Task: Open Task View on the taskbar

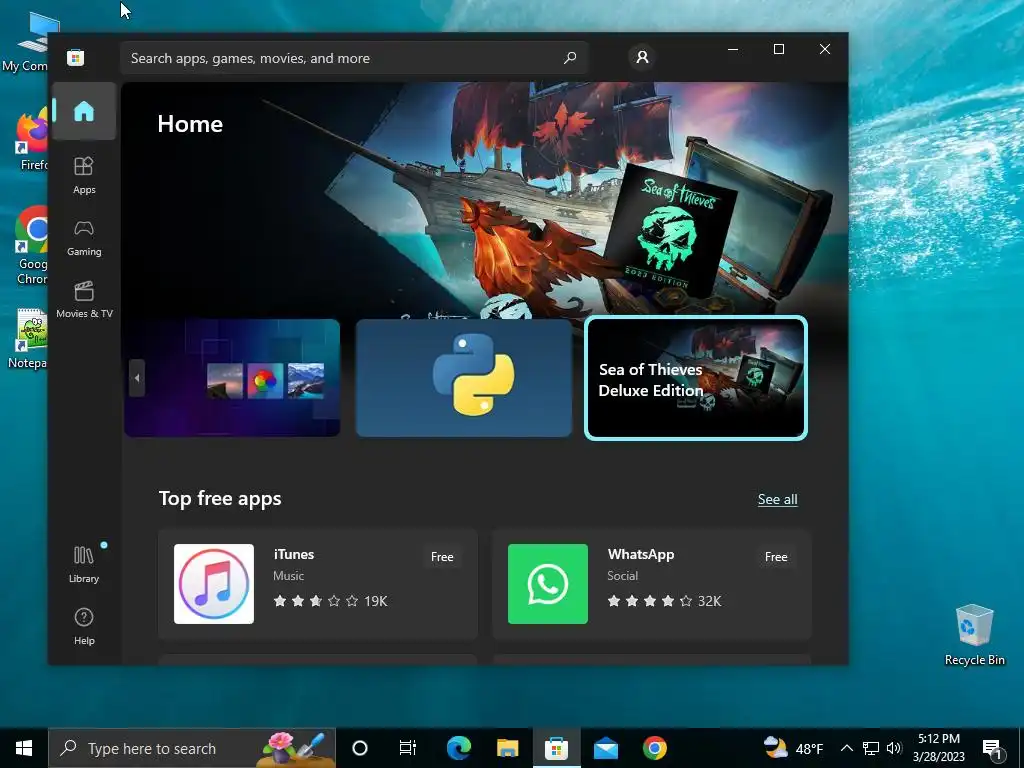Action: 408,748
